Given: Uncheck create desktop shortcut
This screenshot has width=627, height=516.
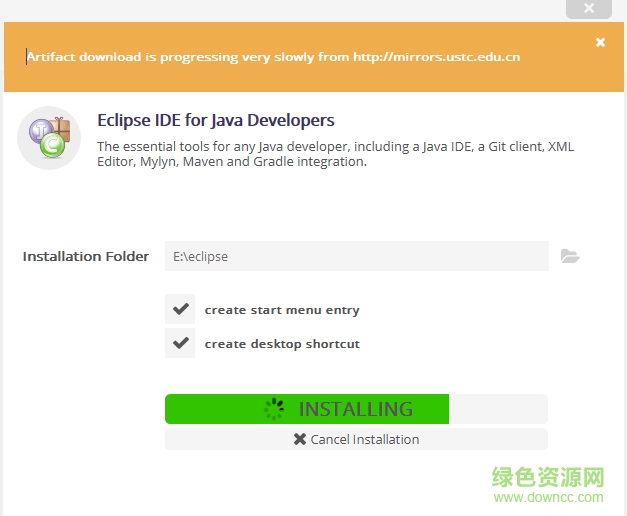Looking at the screenshot, I should click(180, 343).
